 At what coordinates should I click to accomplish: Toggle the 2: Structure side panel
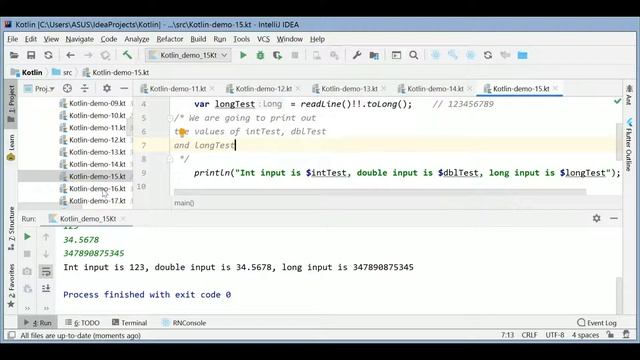tap(11, 229)
